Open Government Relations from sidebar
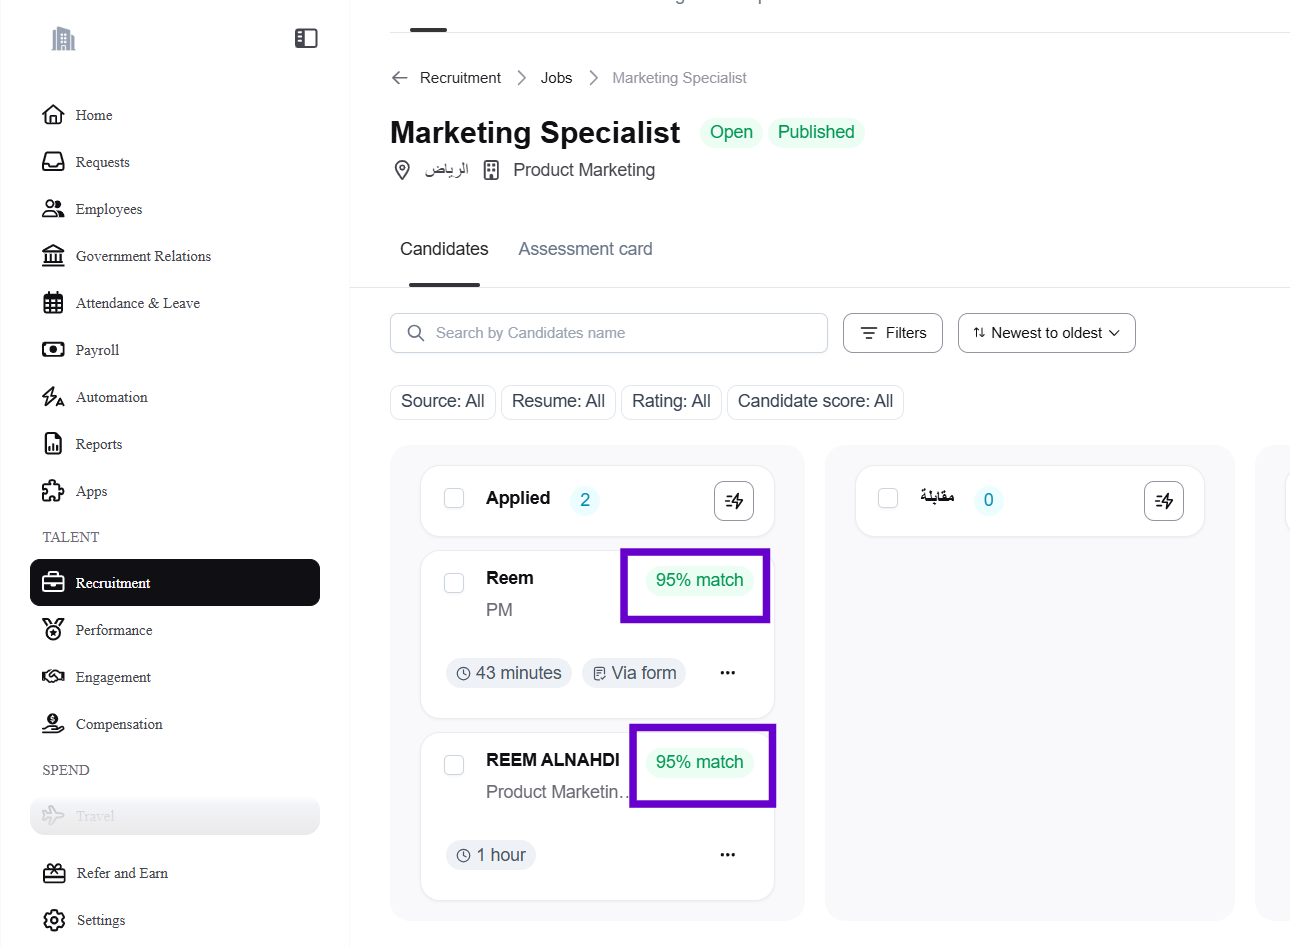1290x947 pixels. pos(143,256)
